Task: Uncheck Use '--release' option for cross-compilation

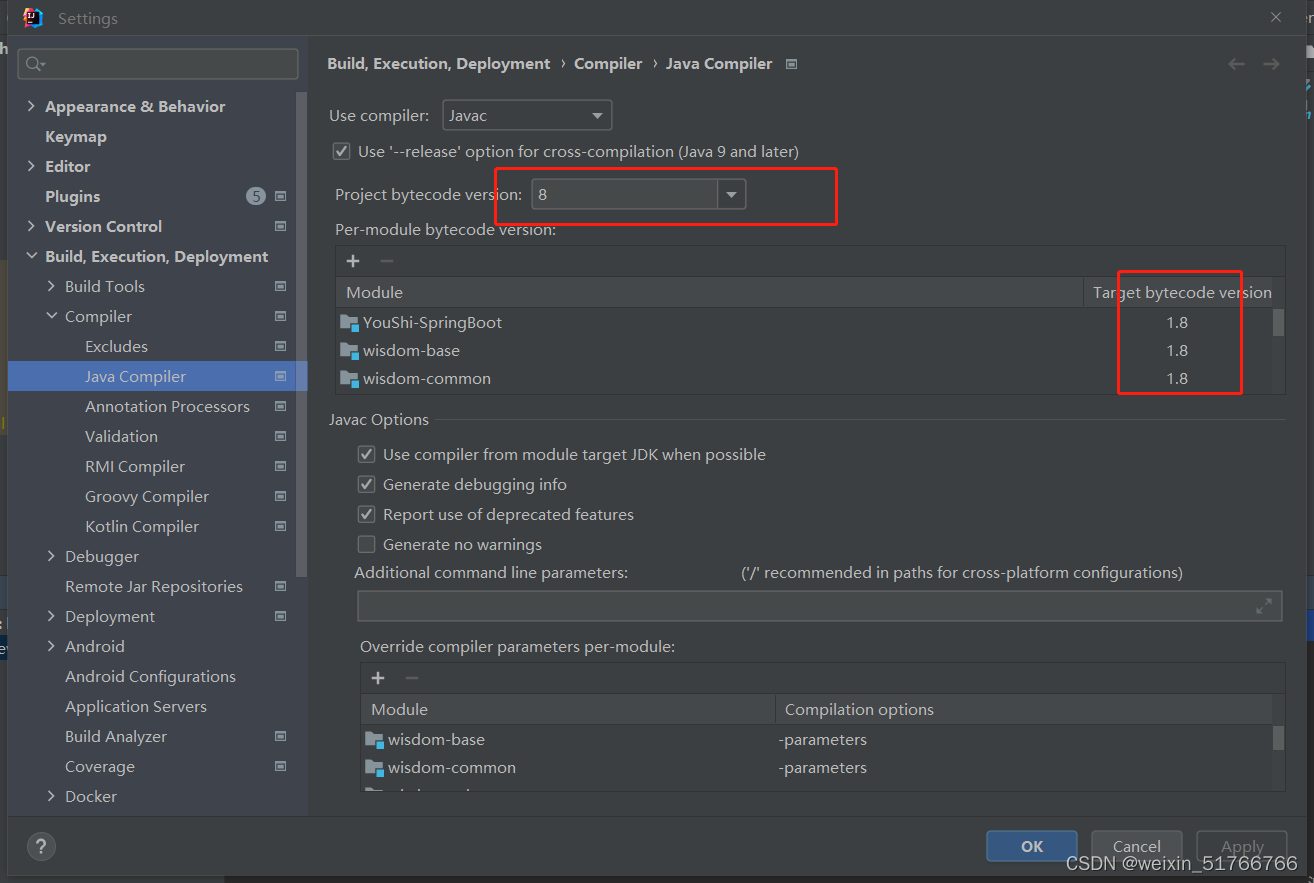Action: pyautogui.click(x=341, y=151)
